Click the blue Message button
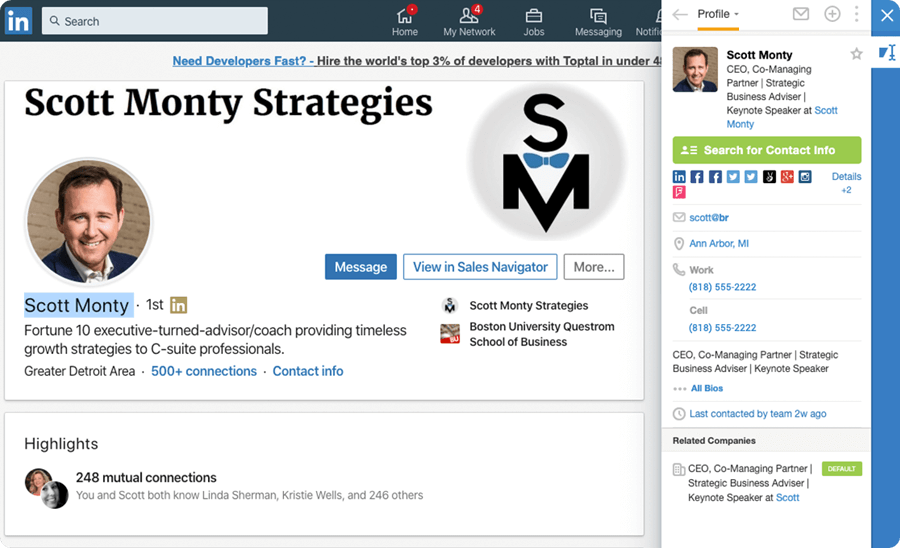Viewport: 900px width, 548px height. 360,267
